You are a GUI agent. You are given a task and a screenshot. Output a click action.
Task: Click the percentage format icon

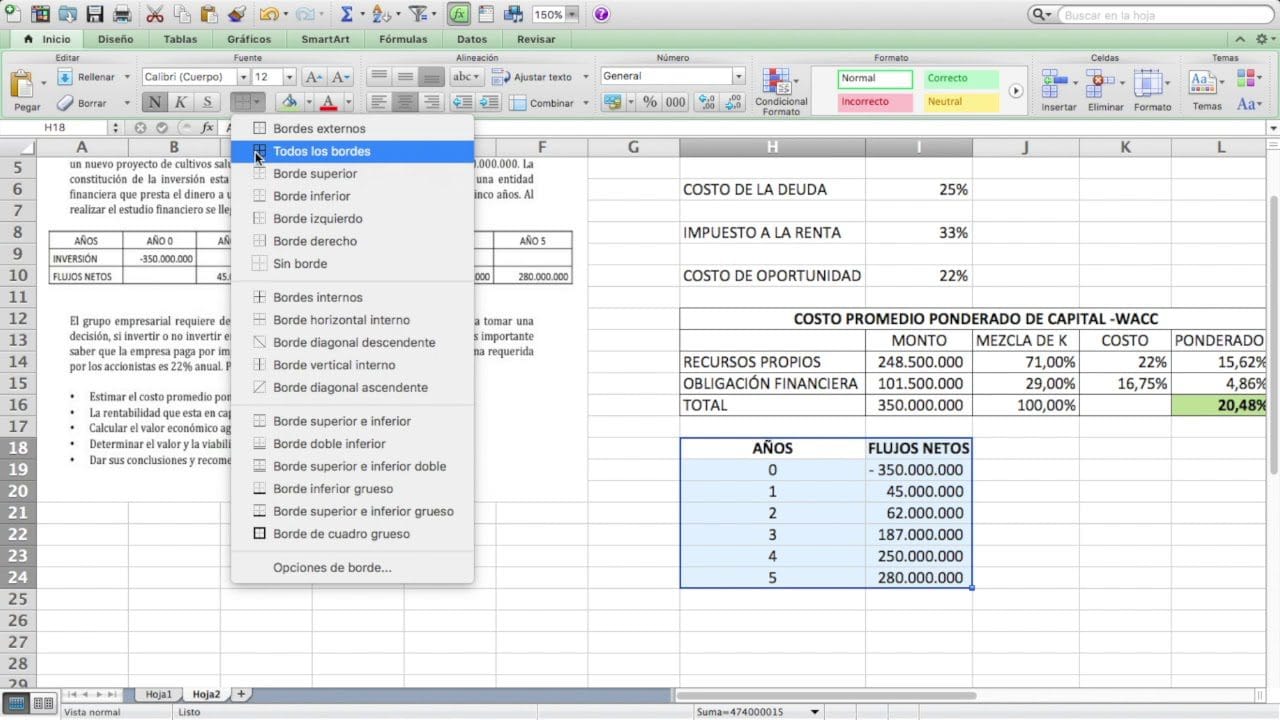click(649, 102)
